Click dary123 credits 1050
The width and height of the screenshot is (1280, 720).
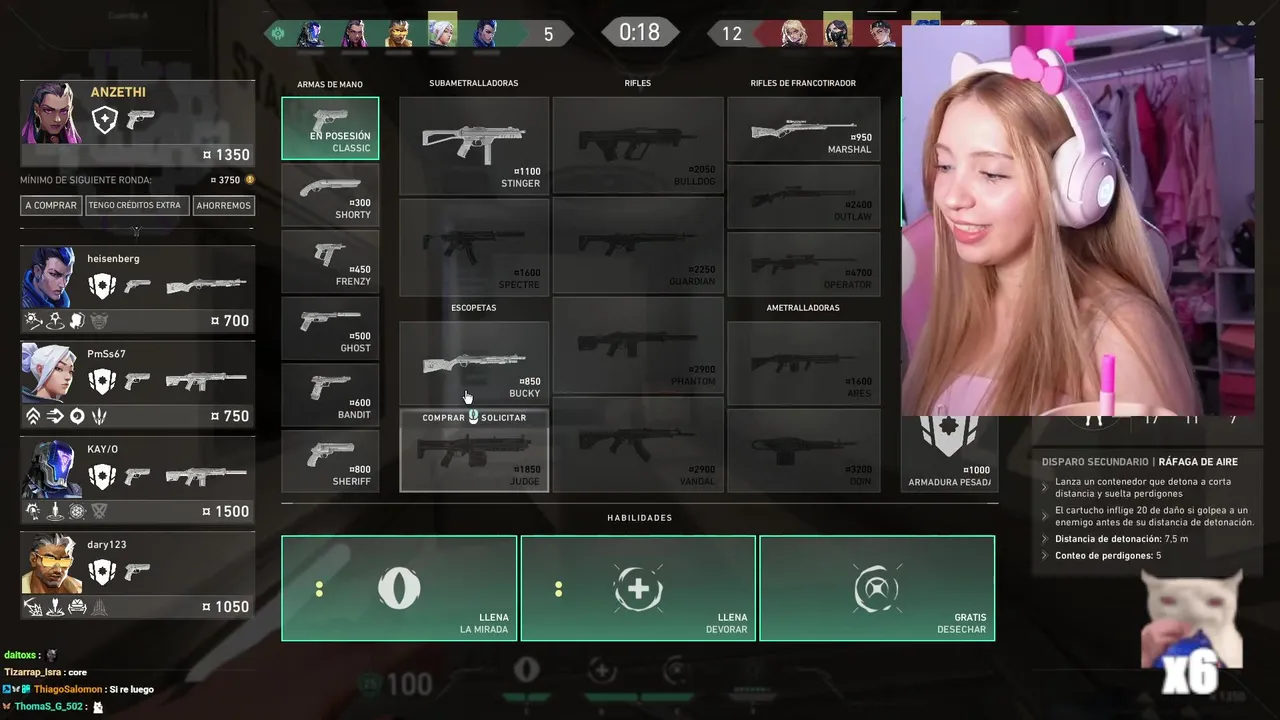(226, 607)
